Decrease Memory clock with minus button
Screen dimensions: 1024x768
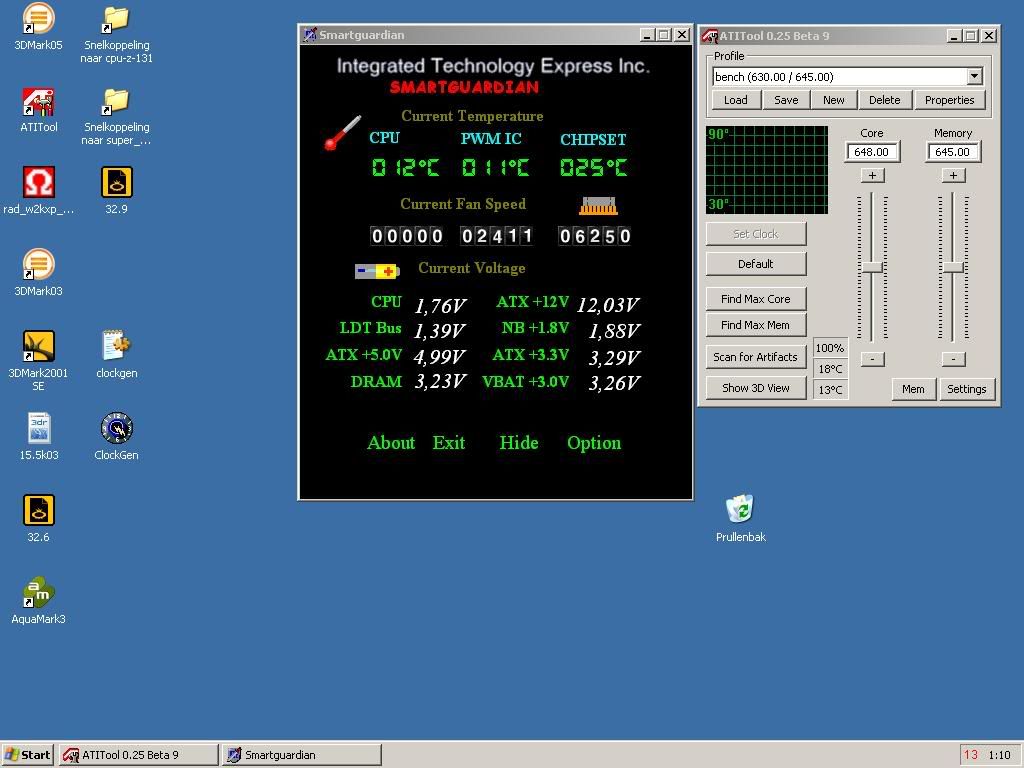tap(953, 359)
